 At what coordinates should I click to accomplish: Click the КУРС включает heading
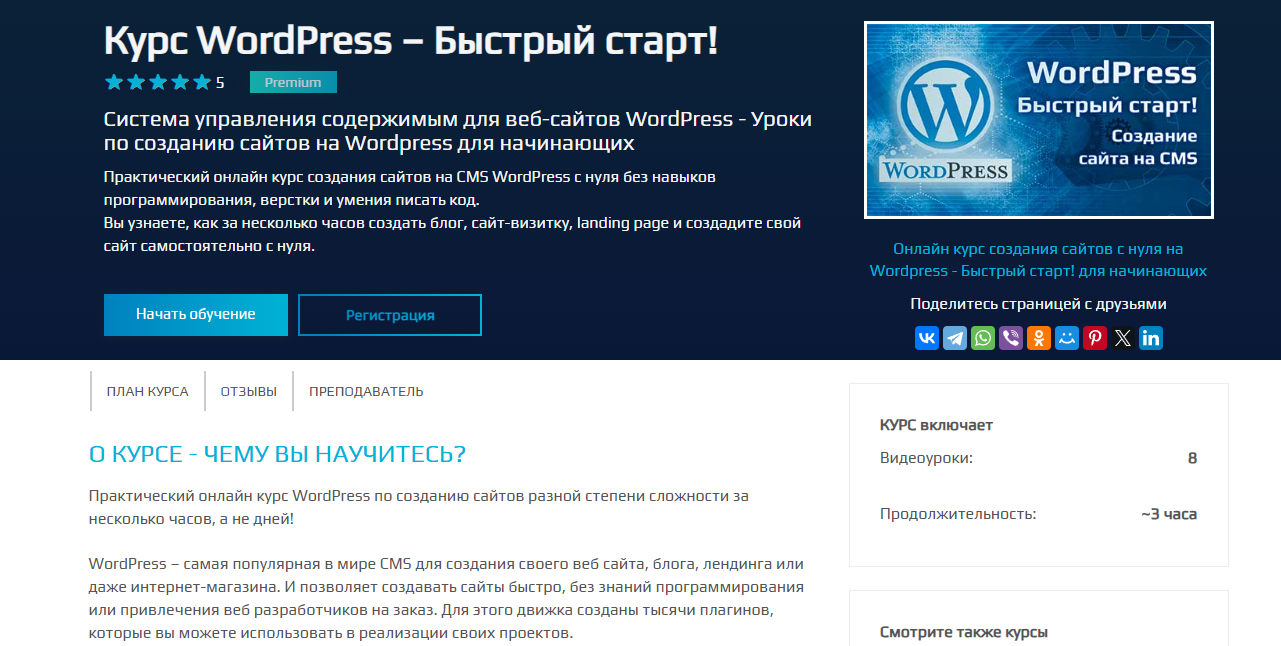pyautogui.click(x=936, y=425)
